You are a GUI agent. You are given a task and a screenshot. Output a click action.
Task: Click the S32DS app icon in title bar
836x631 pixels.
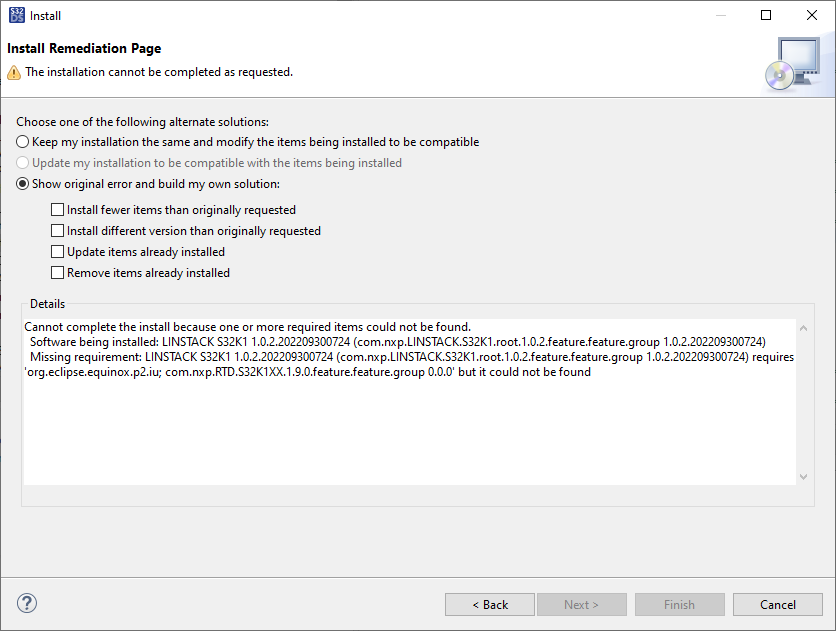coord(16,15)
